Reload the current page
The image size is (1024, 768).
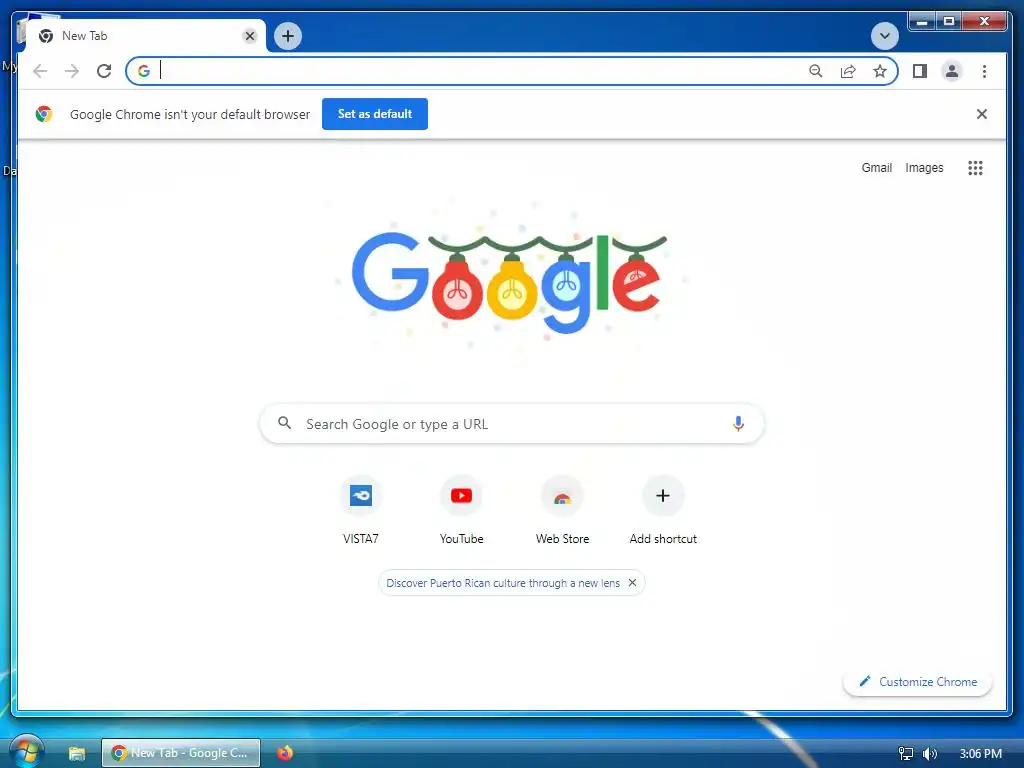coord(104,71)
